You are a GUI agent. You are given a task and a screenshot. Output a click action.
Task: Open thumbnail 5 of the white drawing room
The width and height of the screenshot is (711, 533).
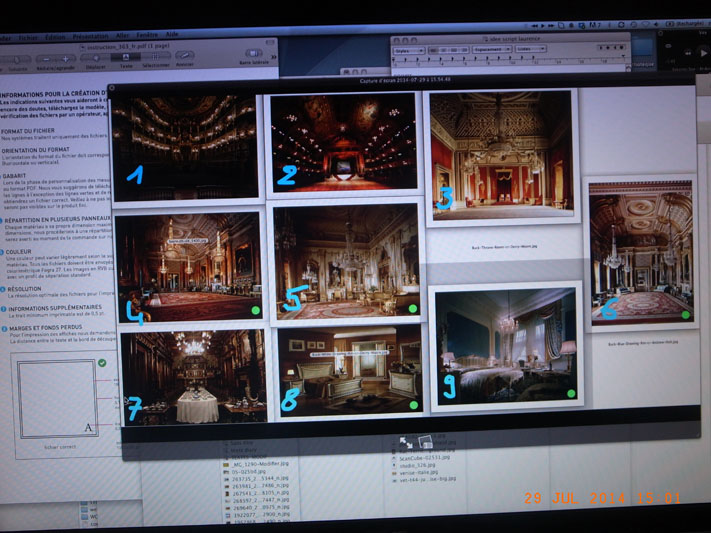click(x=346, y=261)
